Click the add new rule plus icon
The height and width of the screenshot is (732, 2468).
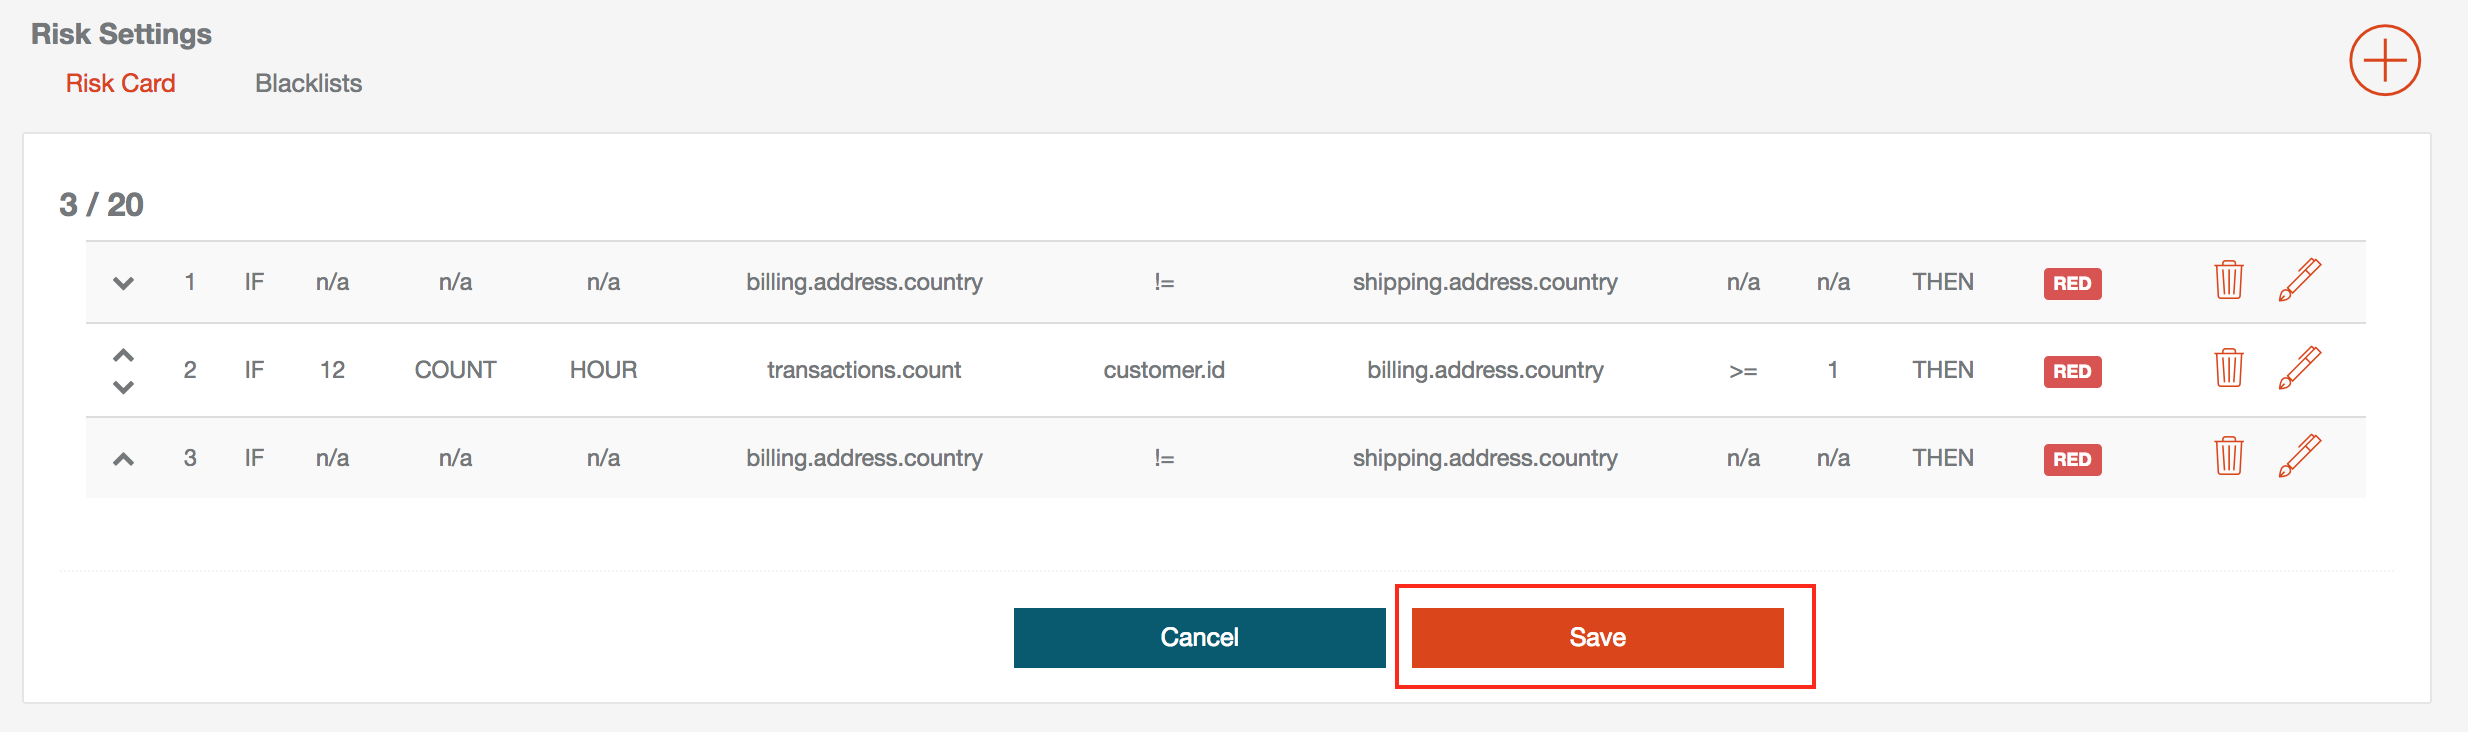point(2384,60)
